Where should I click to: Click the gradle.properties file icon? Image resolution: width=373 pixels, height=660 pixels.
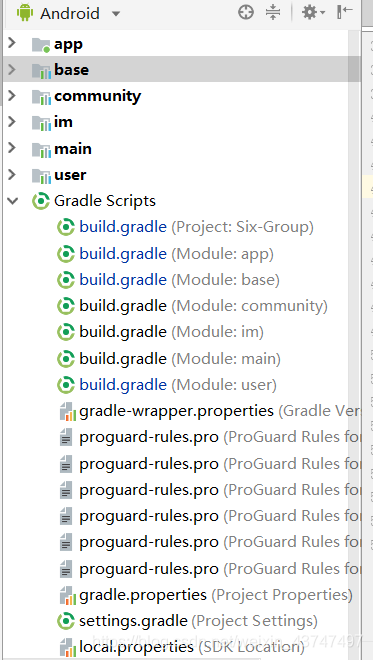point(67,595)
